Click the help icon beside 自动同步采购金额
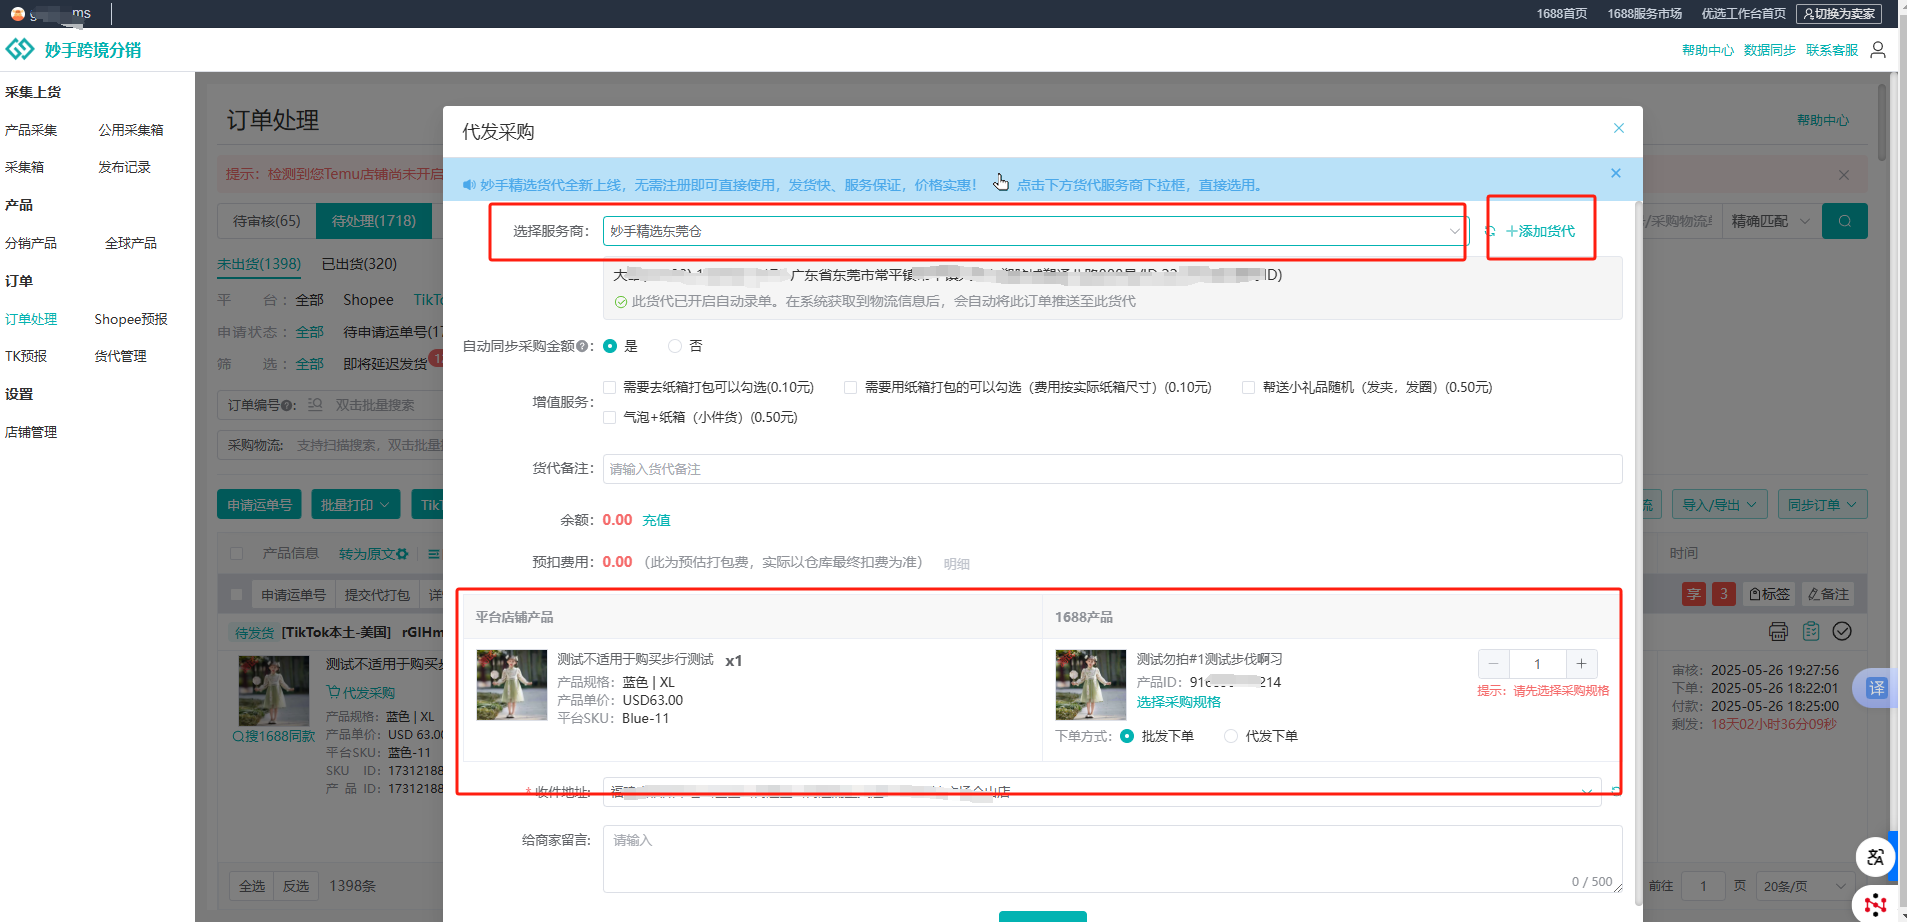1907x922 pixels. click(582, 346)
